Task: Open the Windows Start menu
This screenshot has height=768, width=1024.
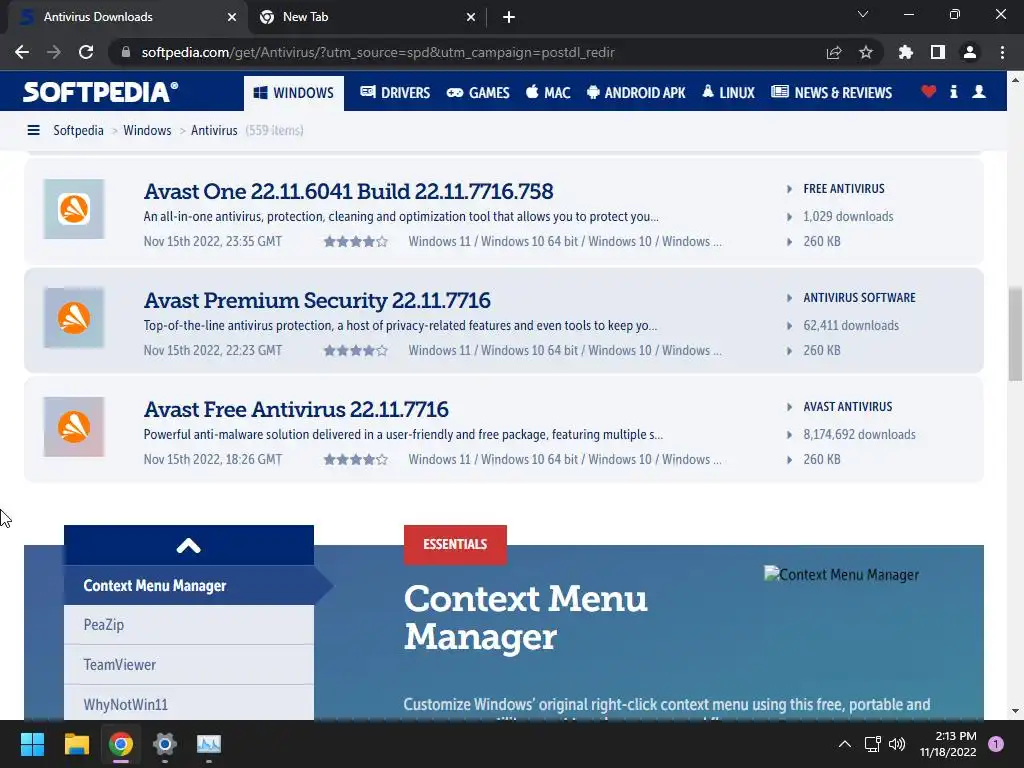Action: click(x=32, y=744)
